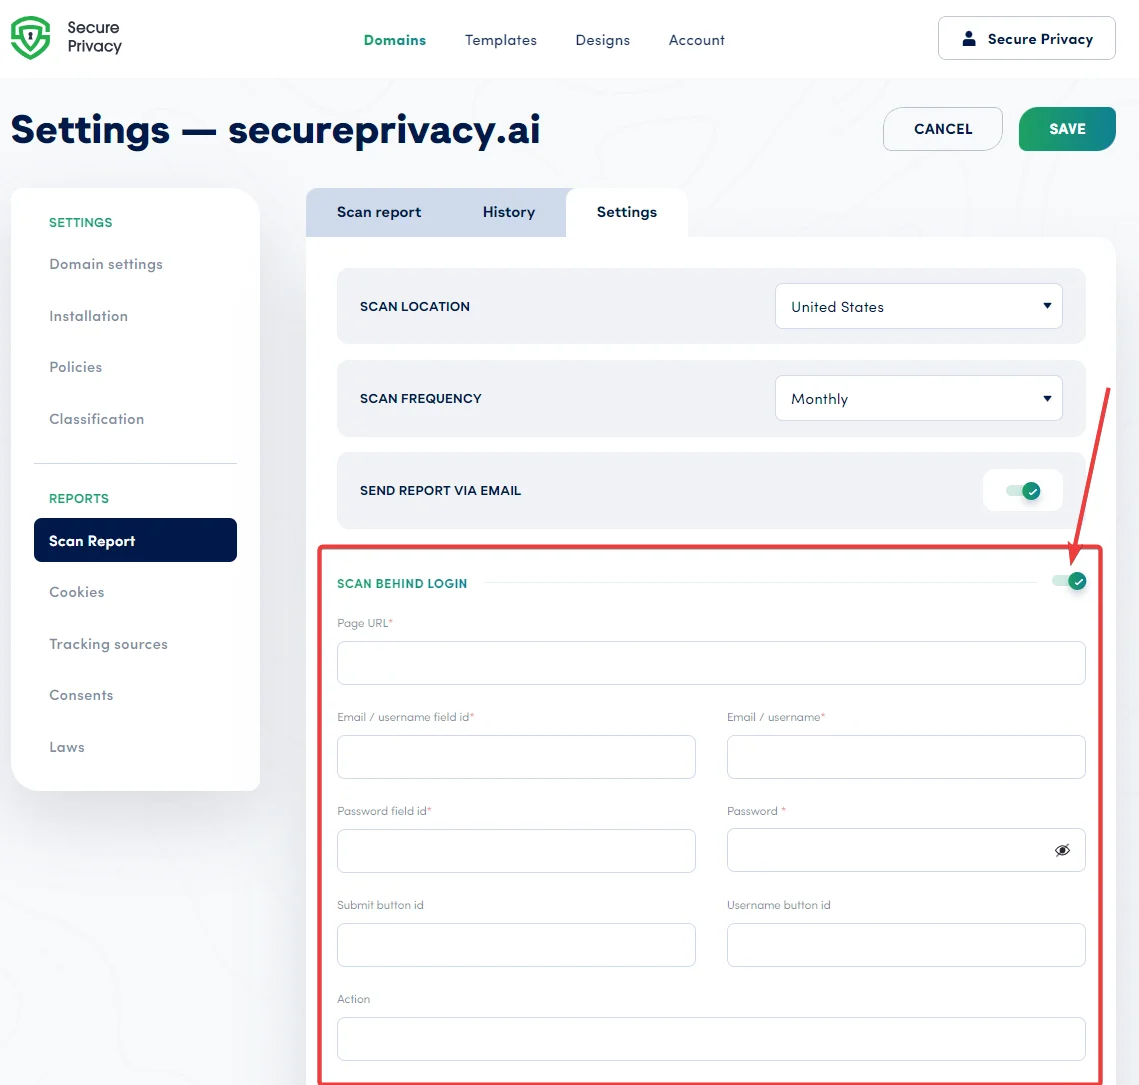
Task: Navigate to the Designs section
Action: [x=602, y=40]
